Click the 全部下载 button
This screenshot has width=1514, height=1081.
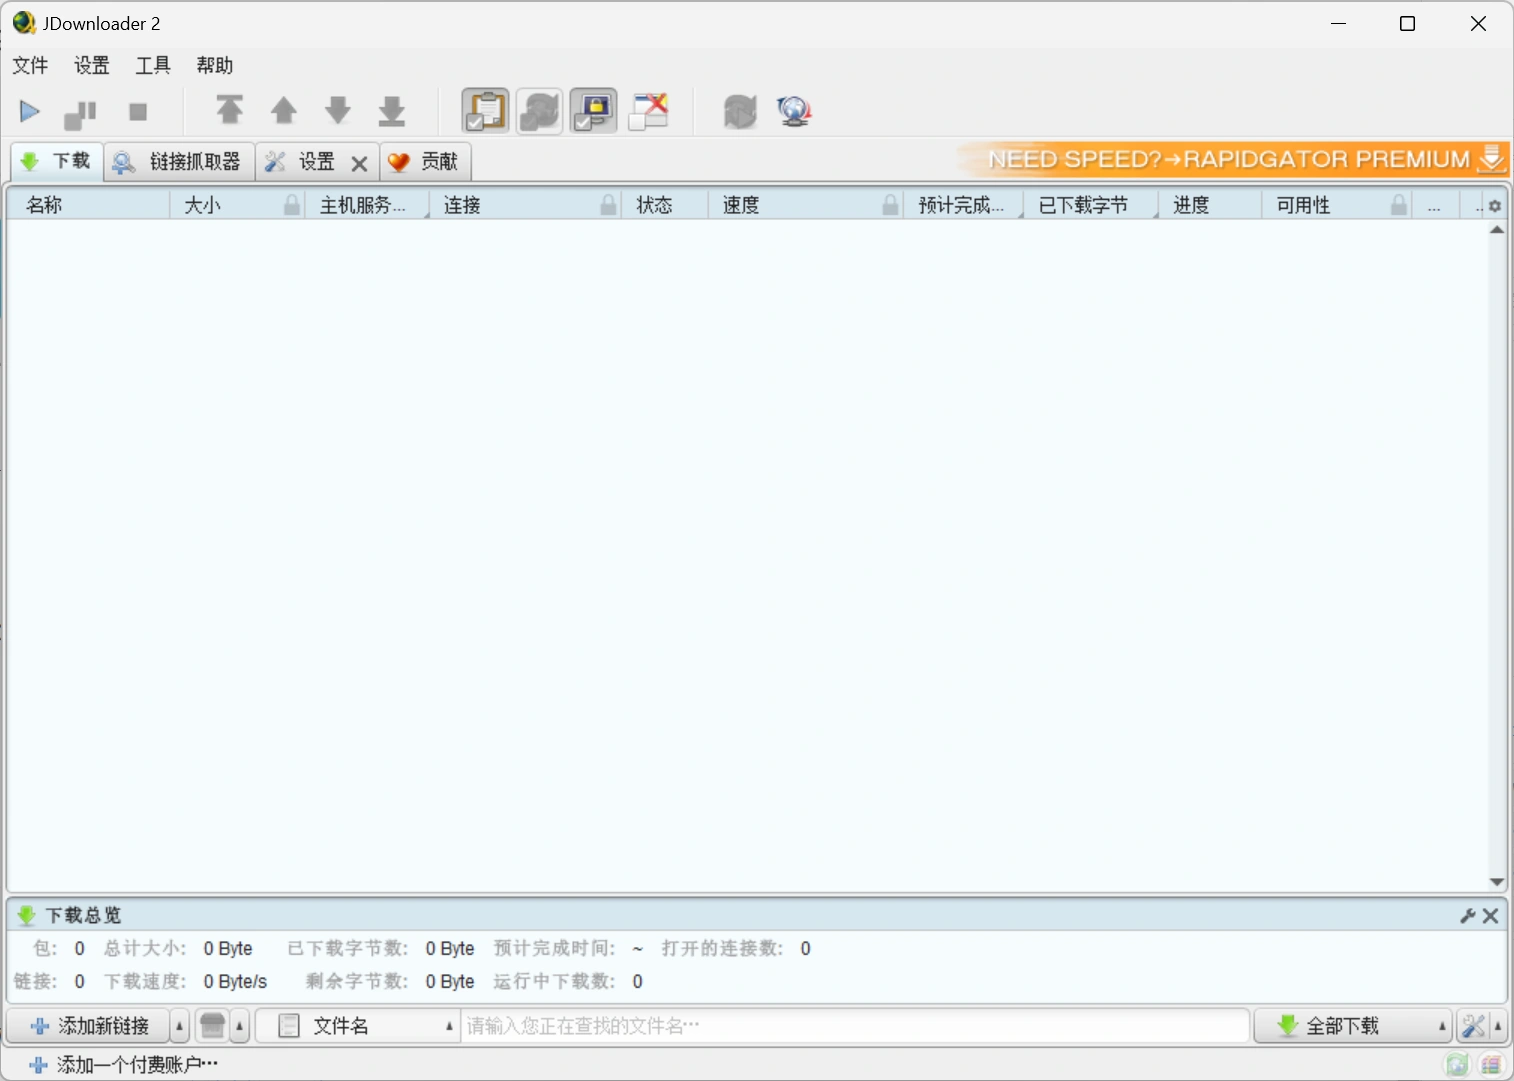coord(1344,1026)
